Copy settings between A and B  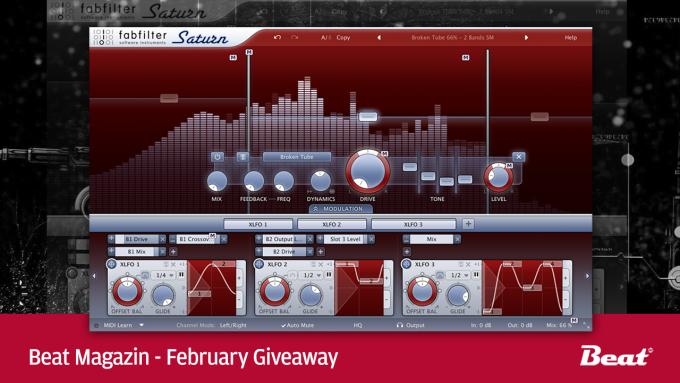pyautogui.click(x=343, y=38)
